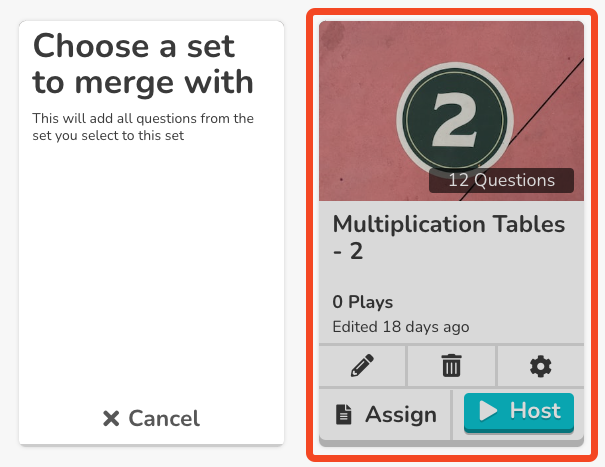Click the play triangle on Host
The width and height of the screenshot is (605, 467).
(488, 411)
